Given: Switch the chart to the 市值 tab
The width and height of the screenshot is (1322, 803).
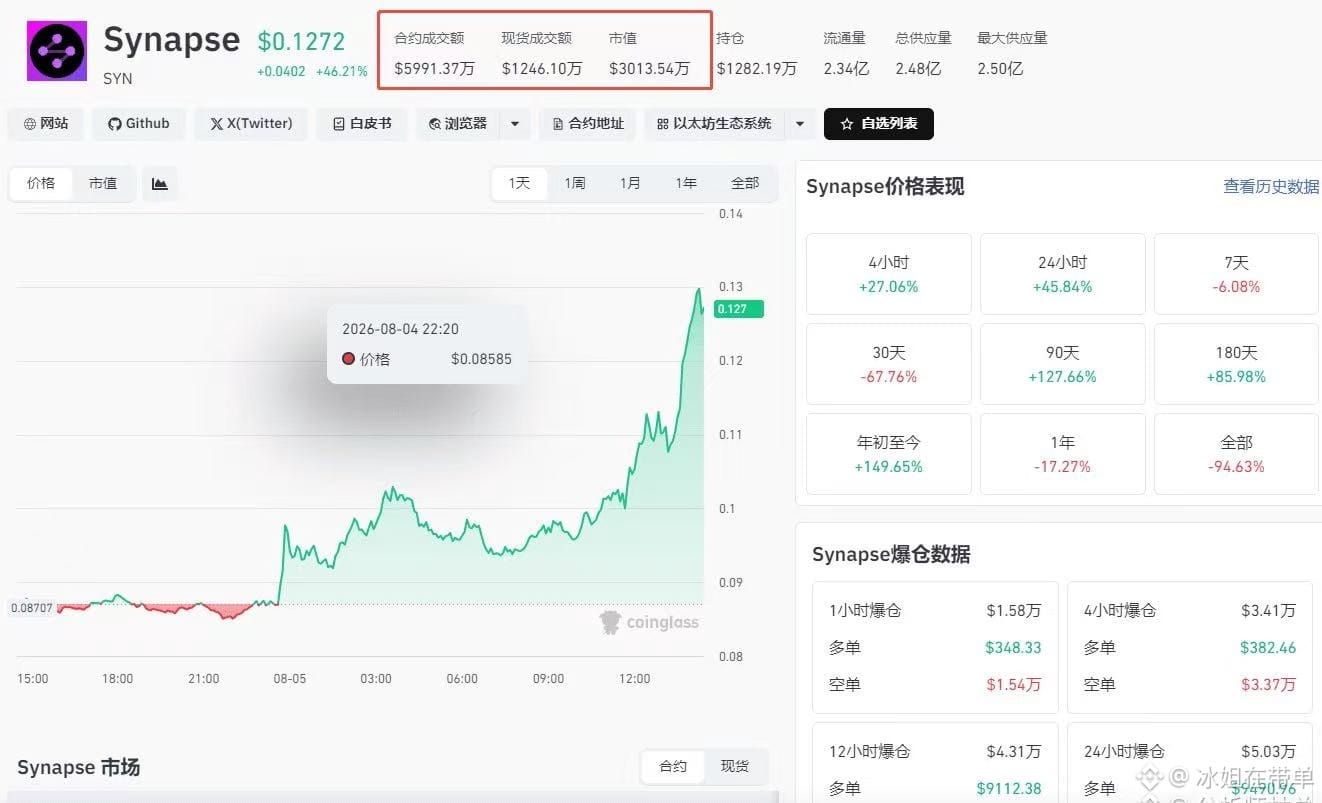Looking at the screenshot, I should tap(103, 184).
